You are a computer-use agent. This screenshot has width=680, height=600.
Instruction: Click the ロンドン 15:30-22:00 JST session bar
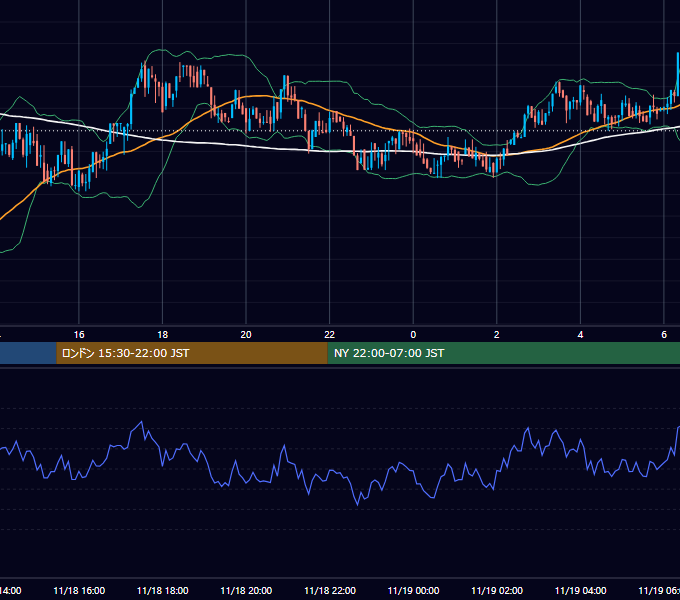point(192,353)
